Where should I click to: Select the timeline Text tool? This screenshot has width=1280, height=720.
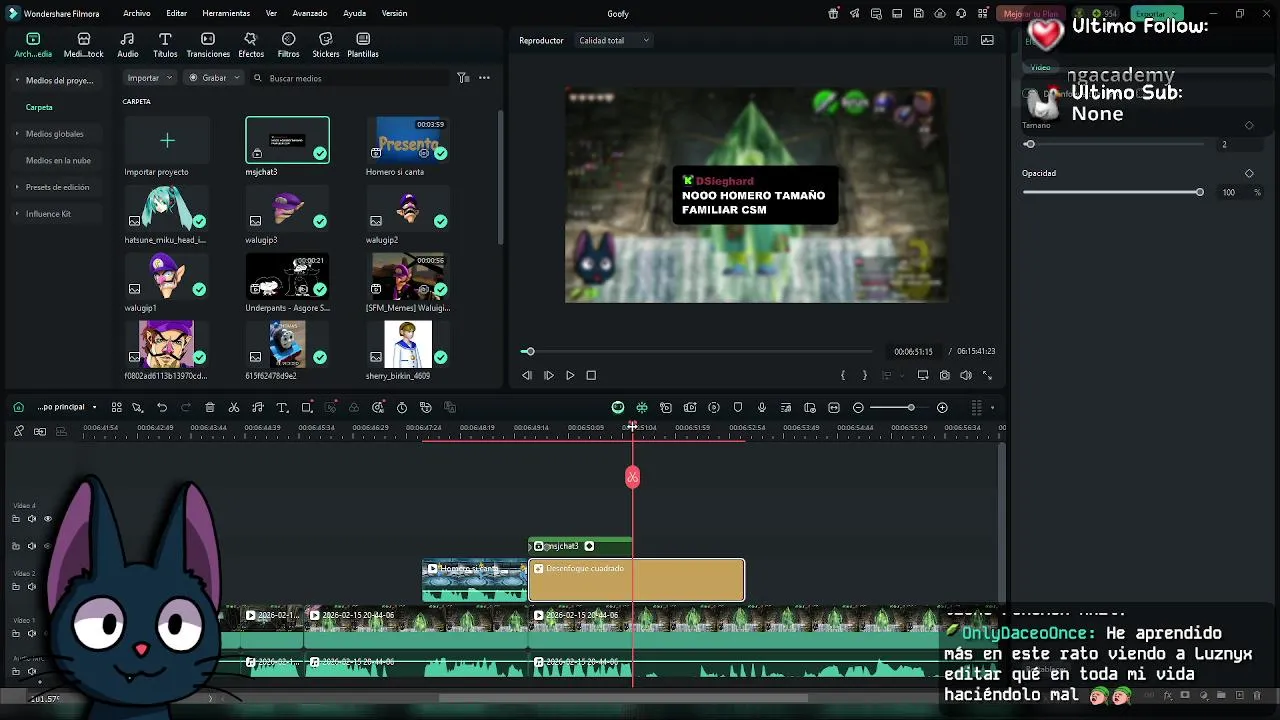pyautogui.click(x=282, y=408)
